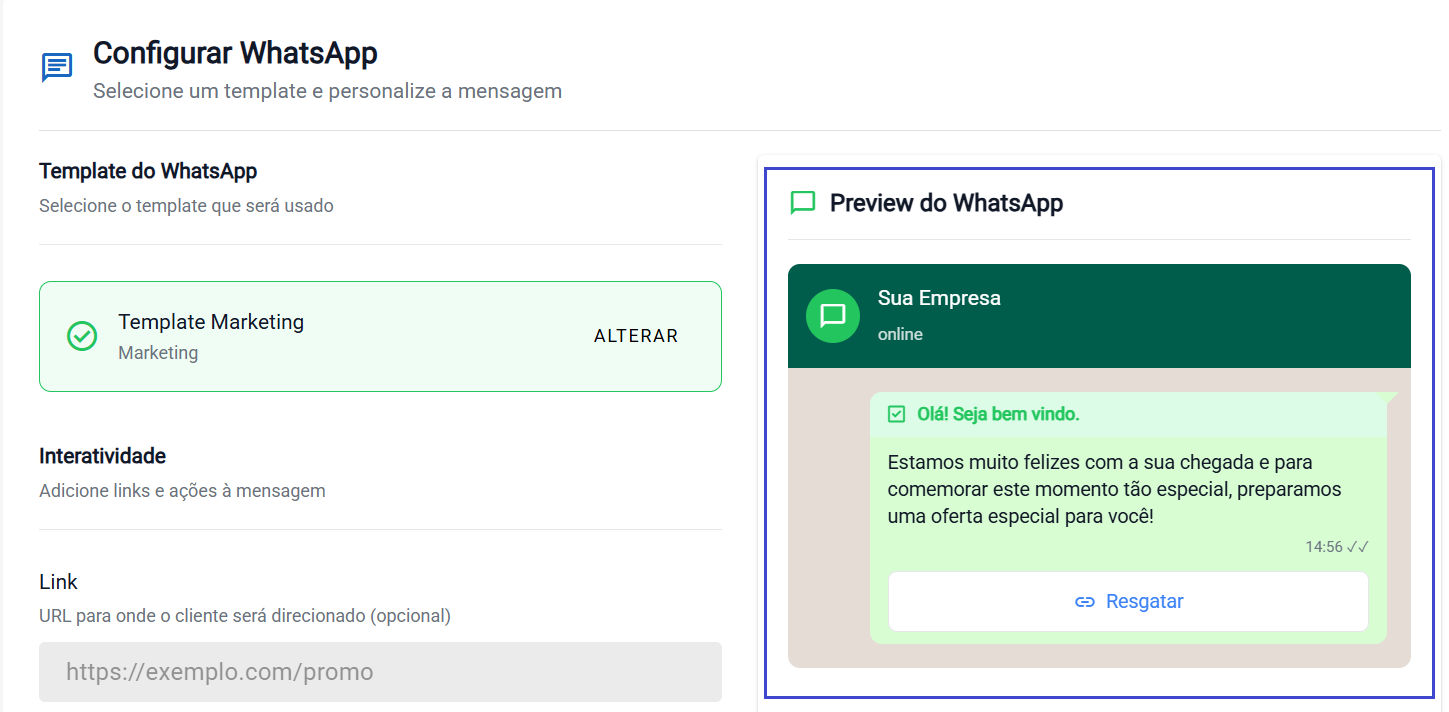Click the Resgatar link text in the preview

tap(1144, 602)
